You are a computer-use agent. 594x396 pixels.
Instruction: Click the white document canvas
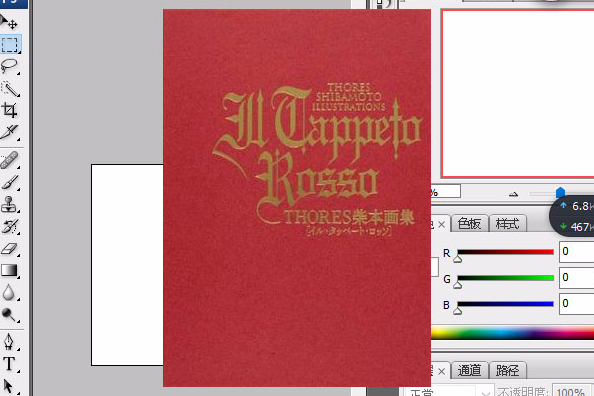tap(127, 265)
